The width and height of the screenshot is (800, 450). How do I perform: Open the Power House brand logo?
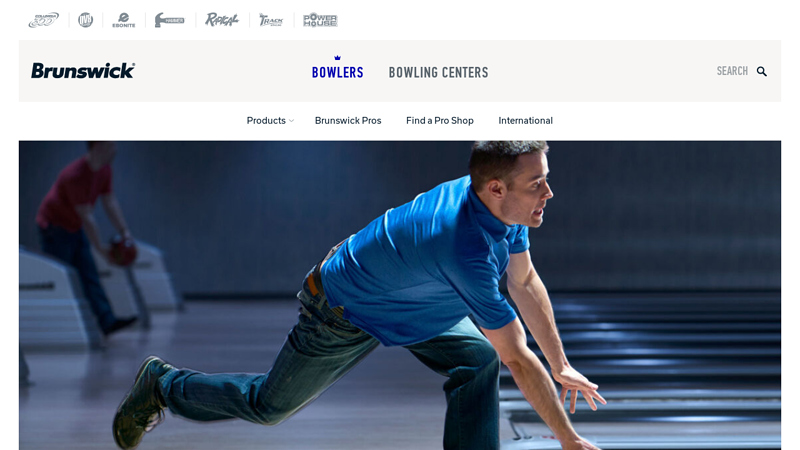pos(320,20)
